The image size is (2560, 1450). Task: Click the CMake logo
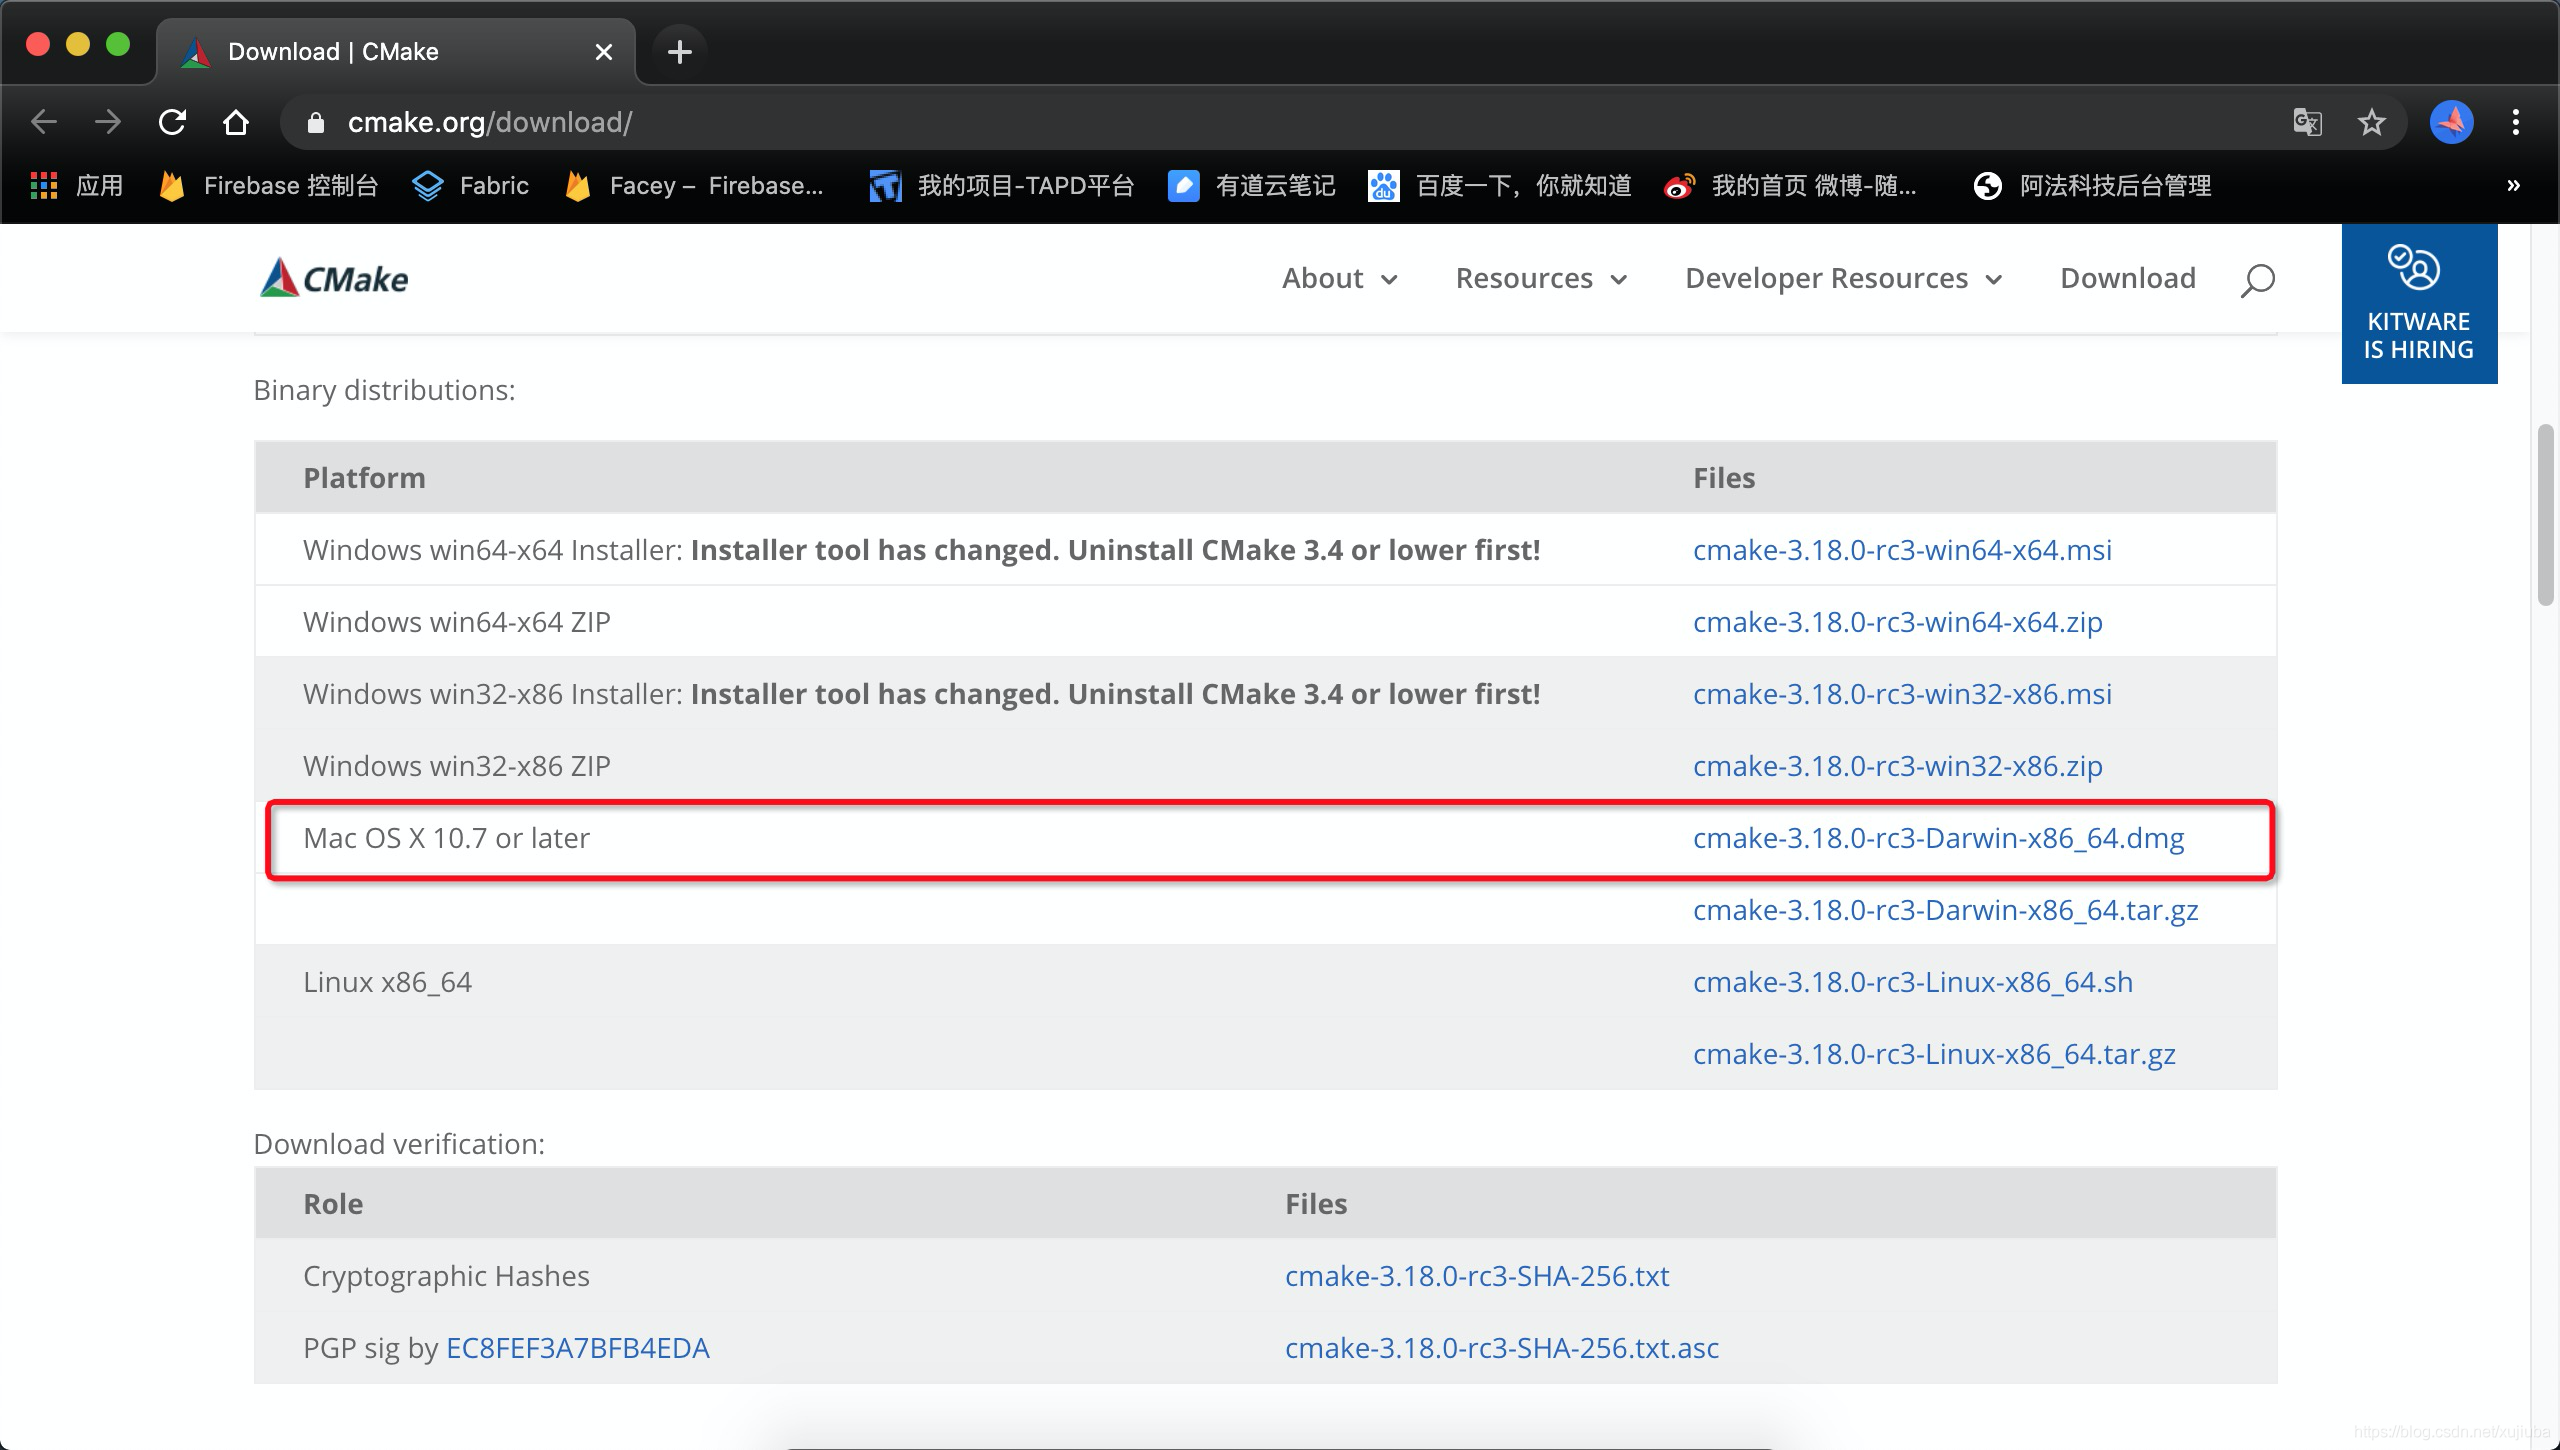click(x=334, y=278)
